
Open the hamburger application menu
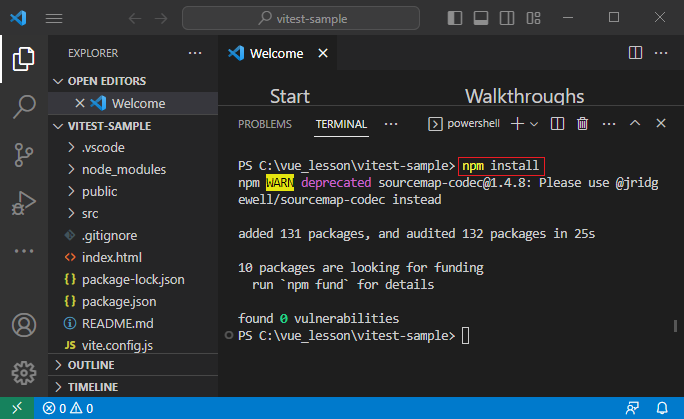(54, 18)
